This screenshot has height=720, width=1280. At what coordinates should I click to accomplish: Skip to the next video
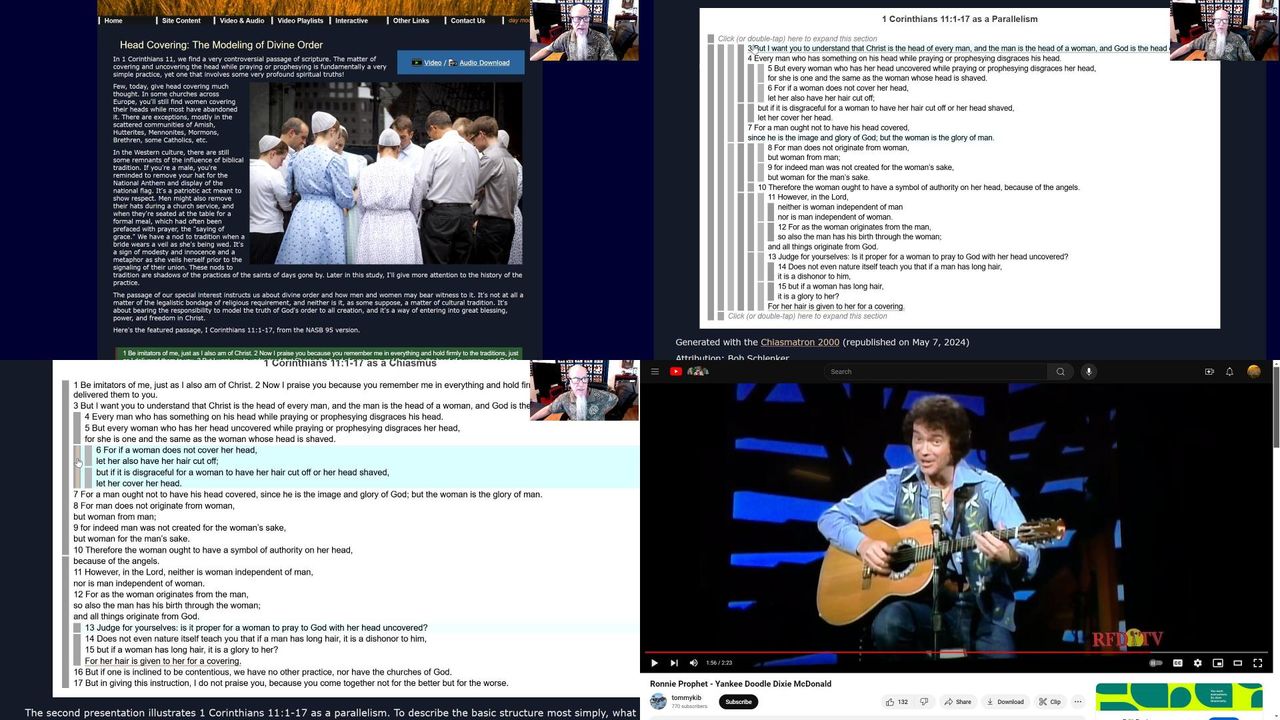[674, 663]
